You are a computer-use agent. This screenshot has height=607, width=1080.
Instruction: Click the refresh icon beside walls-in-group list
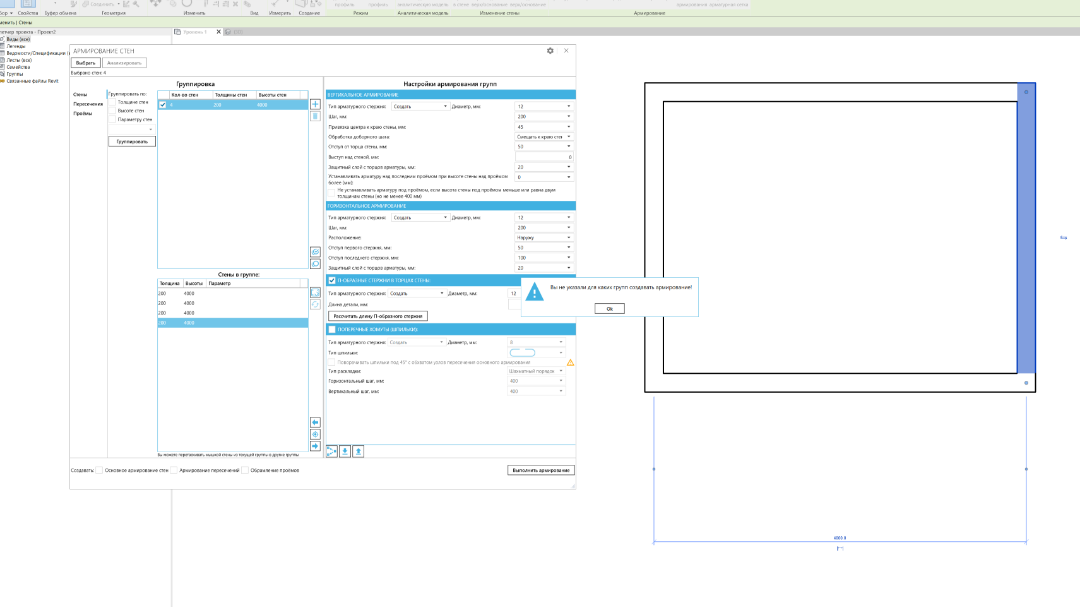coord(315,305)
